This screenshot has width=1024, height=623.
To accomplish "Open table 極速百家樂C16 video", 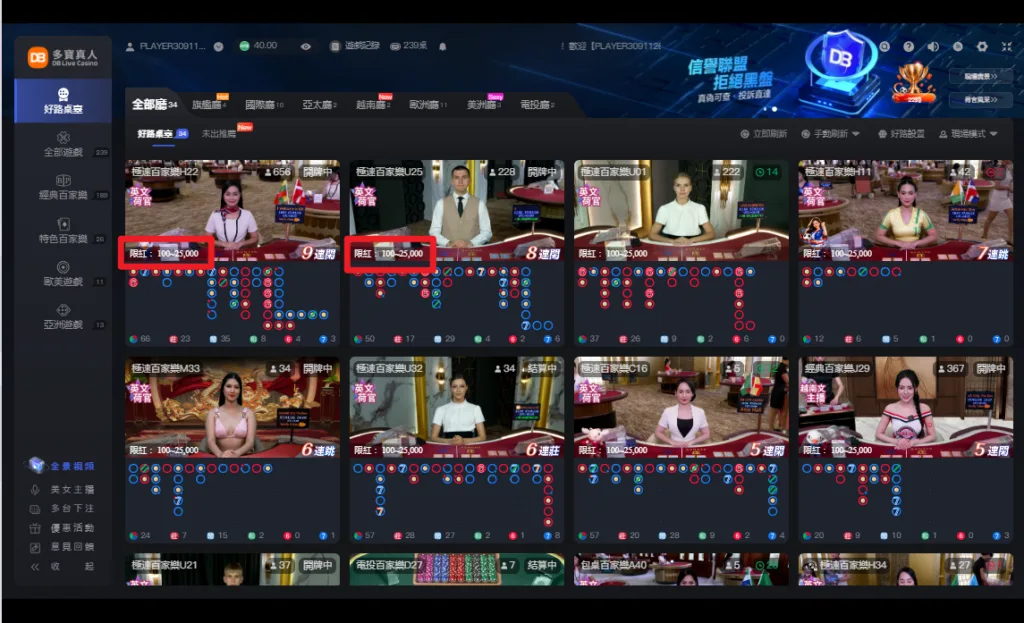I will [681, 406].
